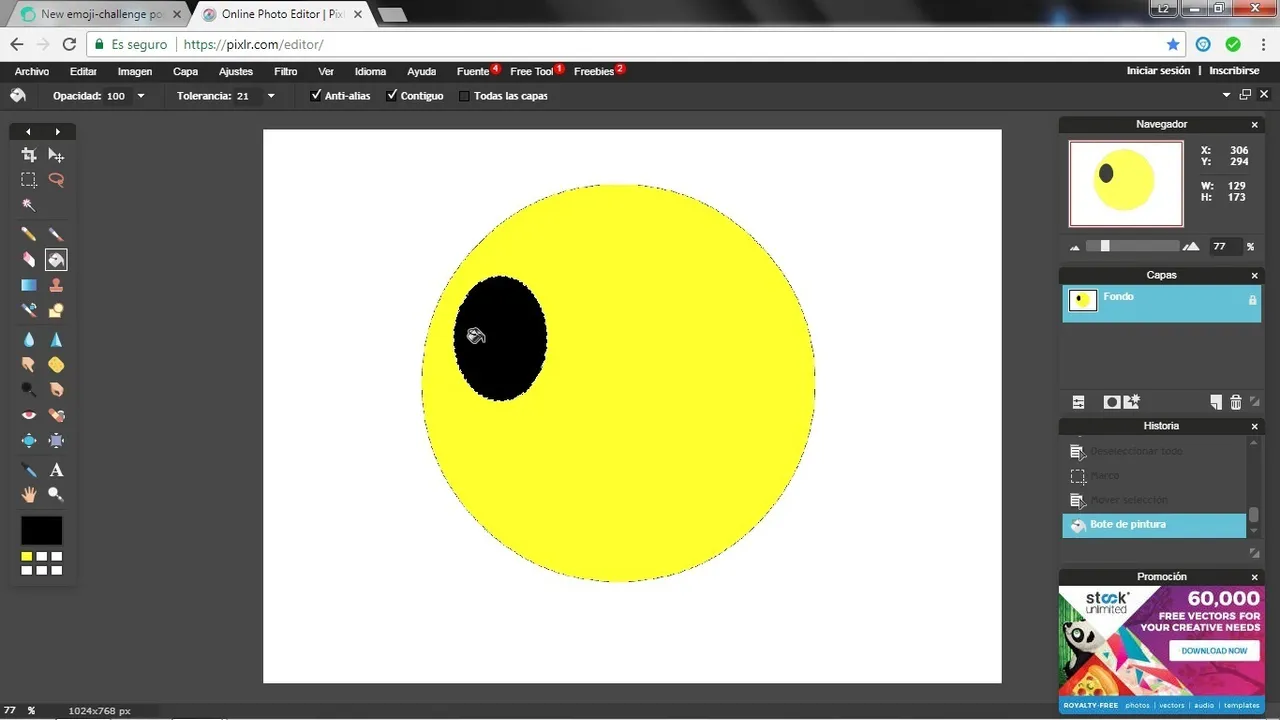The height and width of the screenshot is (720, 1280).
Task: Open the Editar menu
Action: point(83,71)
